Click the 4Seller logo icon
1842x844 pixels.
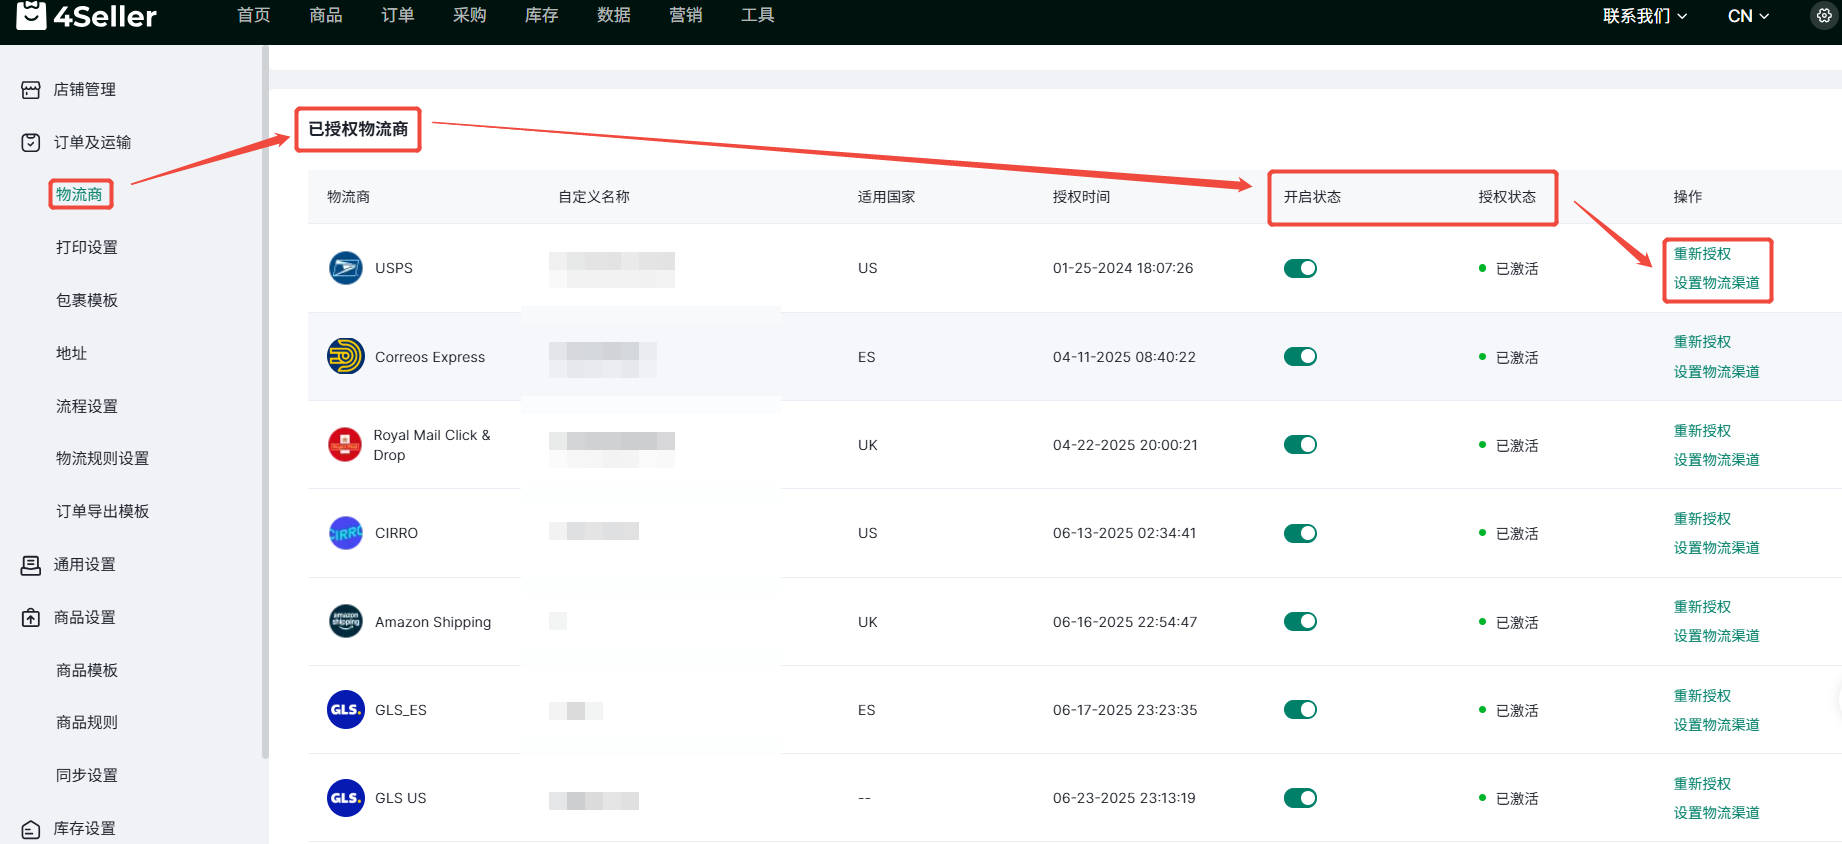click(x=32, y=15)
